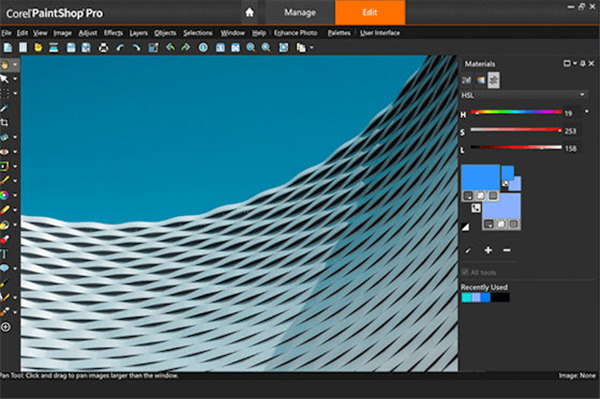Screen dimensions: 600x399
Task: Click the Palettes button
Action: pyautogui.click(x=339, y=33)
